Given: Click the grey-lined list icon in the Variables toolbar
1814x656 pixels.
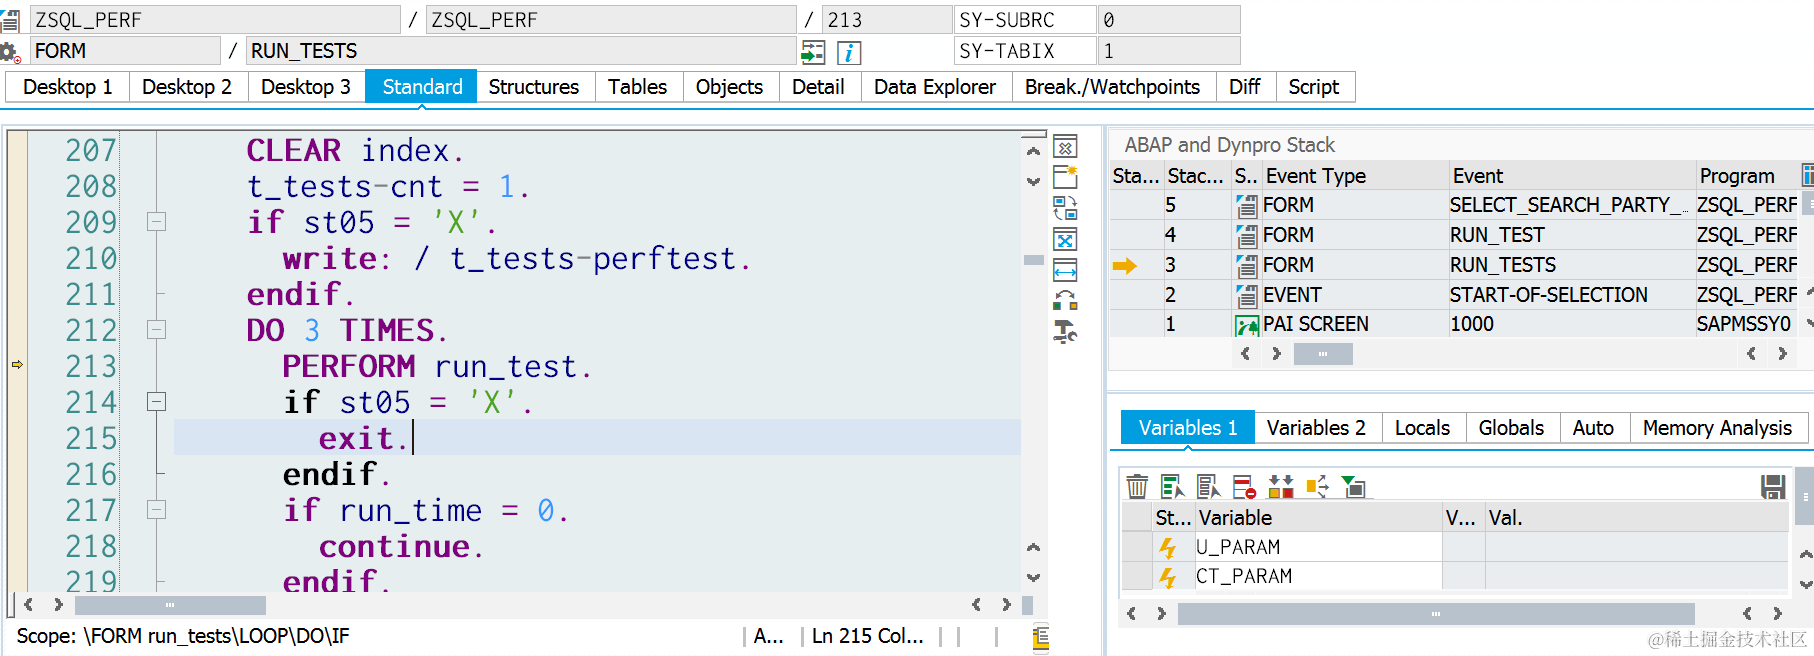Looking at the screenshot, I should 1208,487.
